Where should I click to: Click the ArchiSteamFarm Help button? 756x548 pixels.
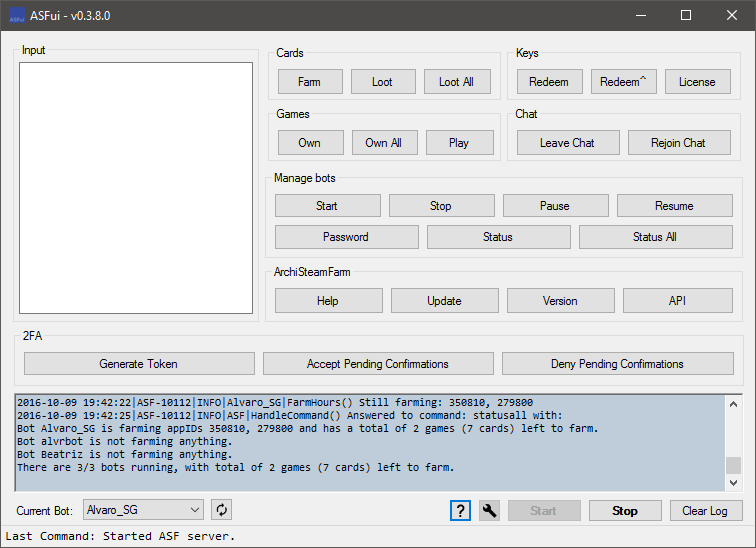point(328,301)
